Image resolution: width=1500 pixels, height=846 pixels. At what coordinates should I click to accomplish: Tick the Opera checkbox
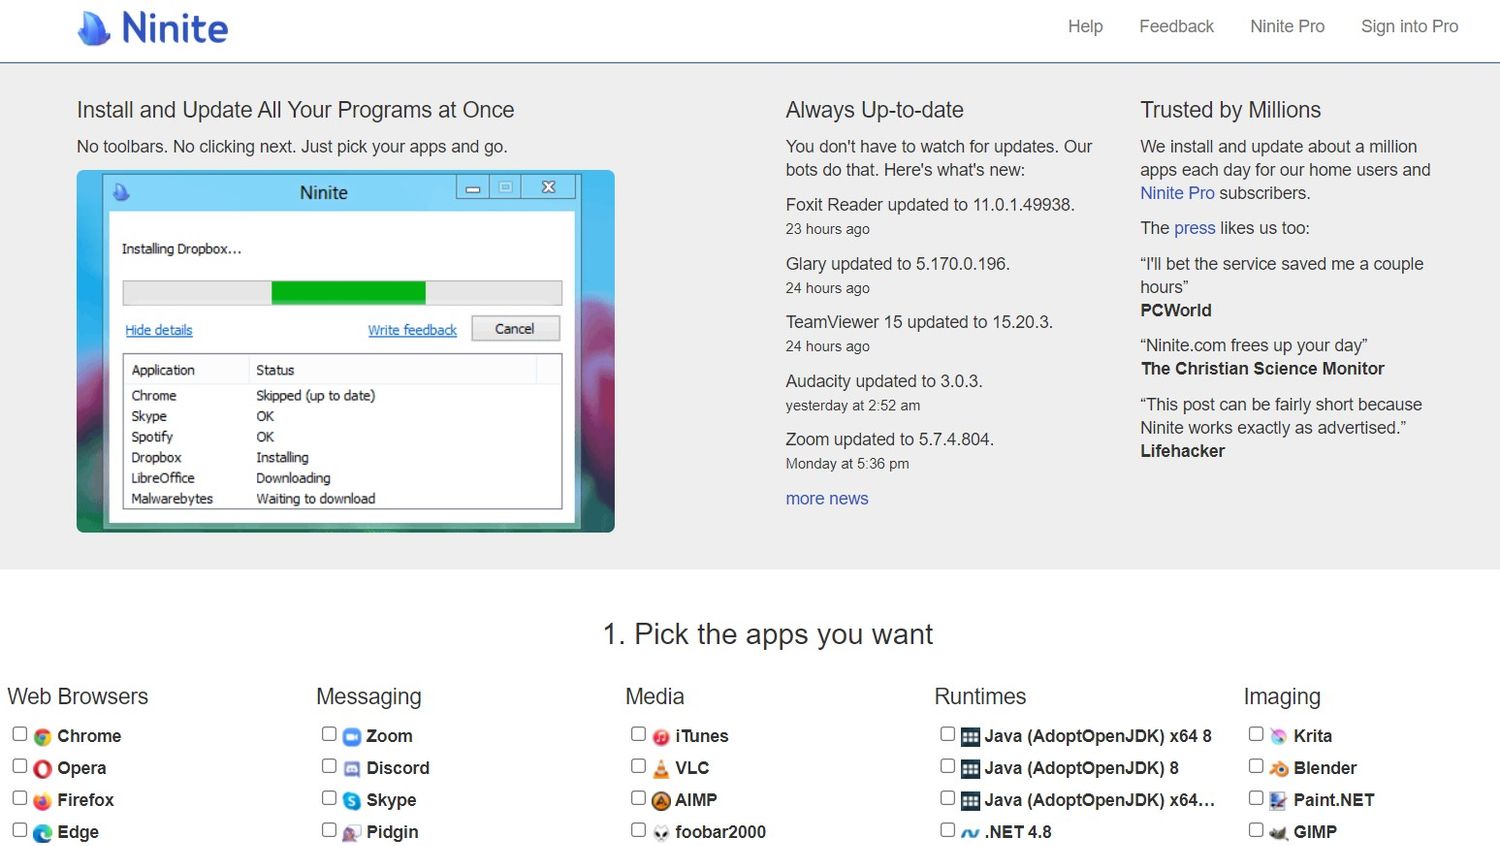tap(19, 766)
